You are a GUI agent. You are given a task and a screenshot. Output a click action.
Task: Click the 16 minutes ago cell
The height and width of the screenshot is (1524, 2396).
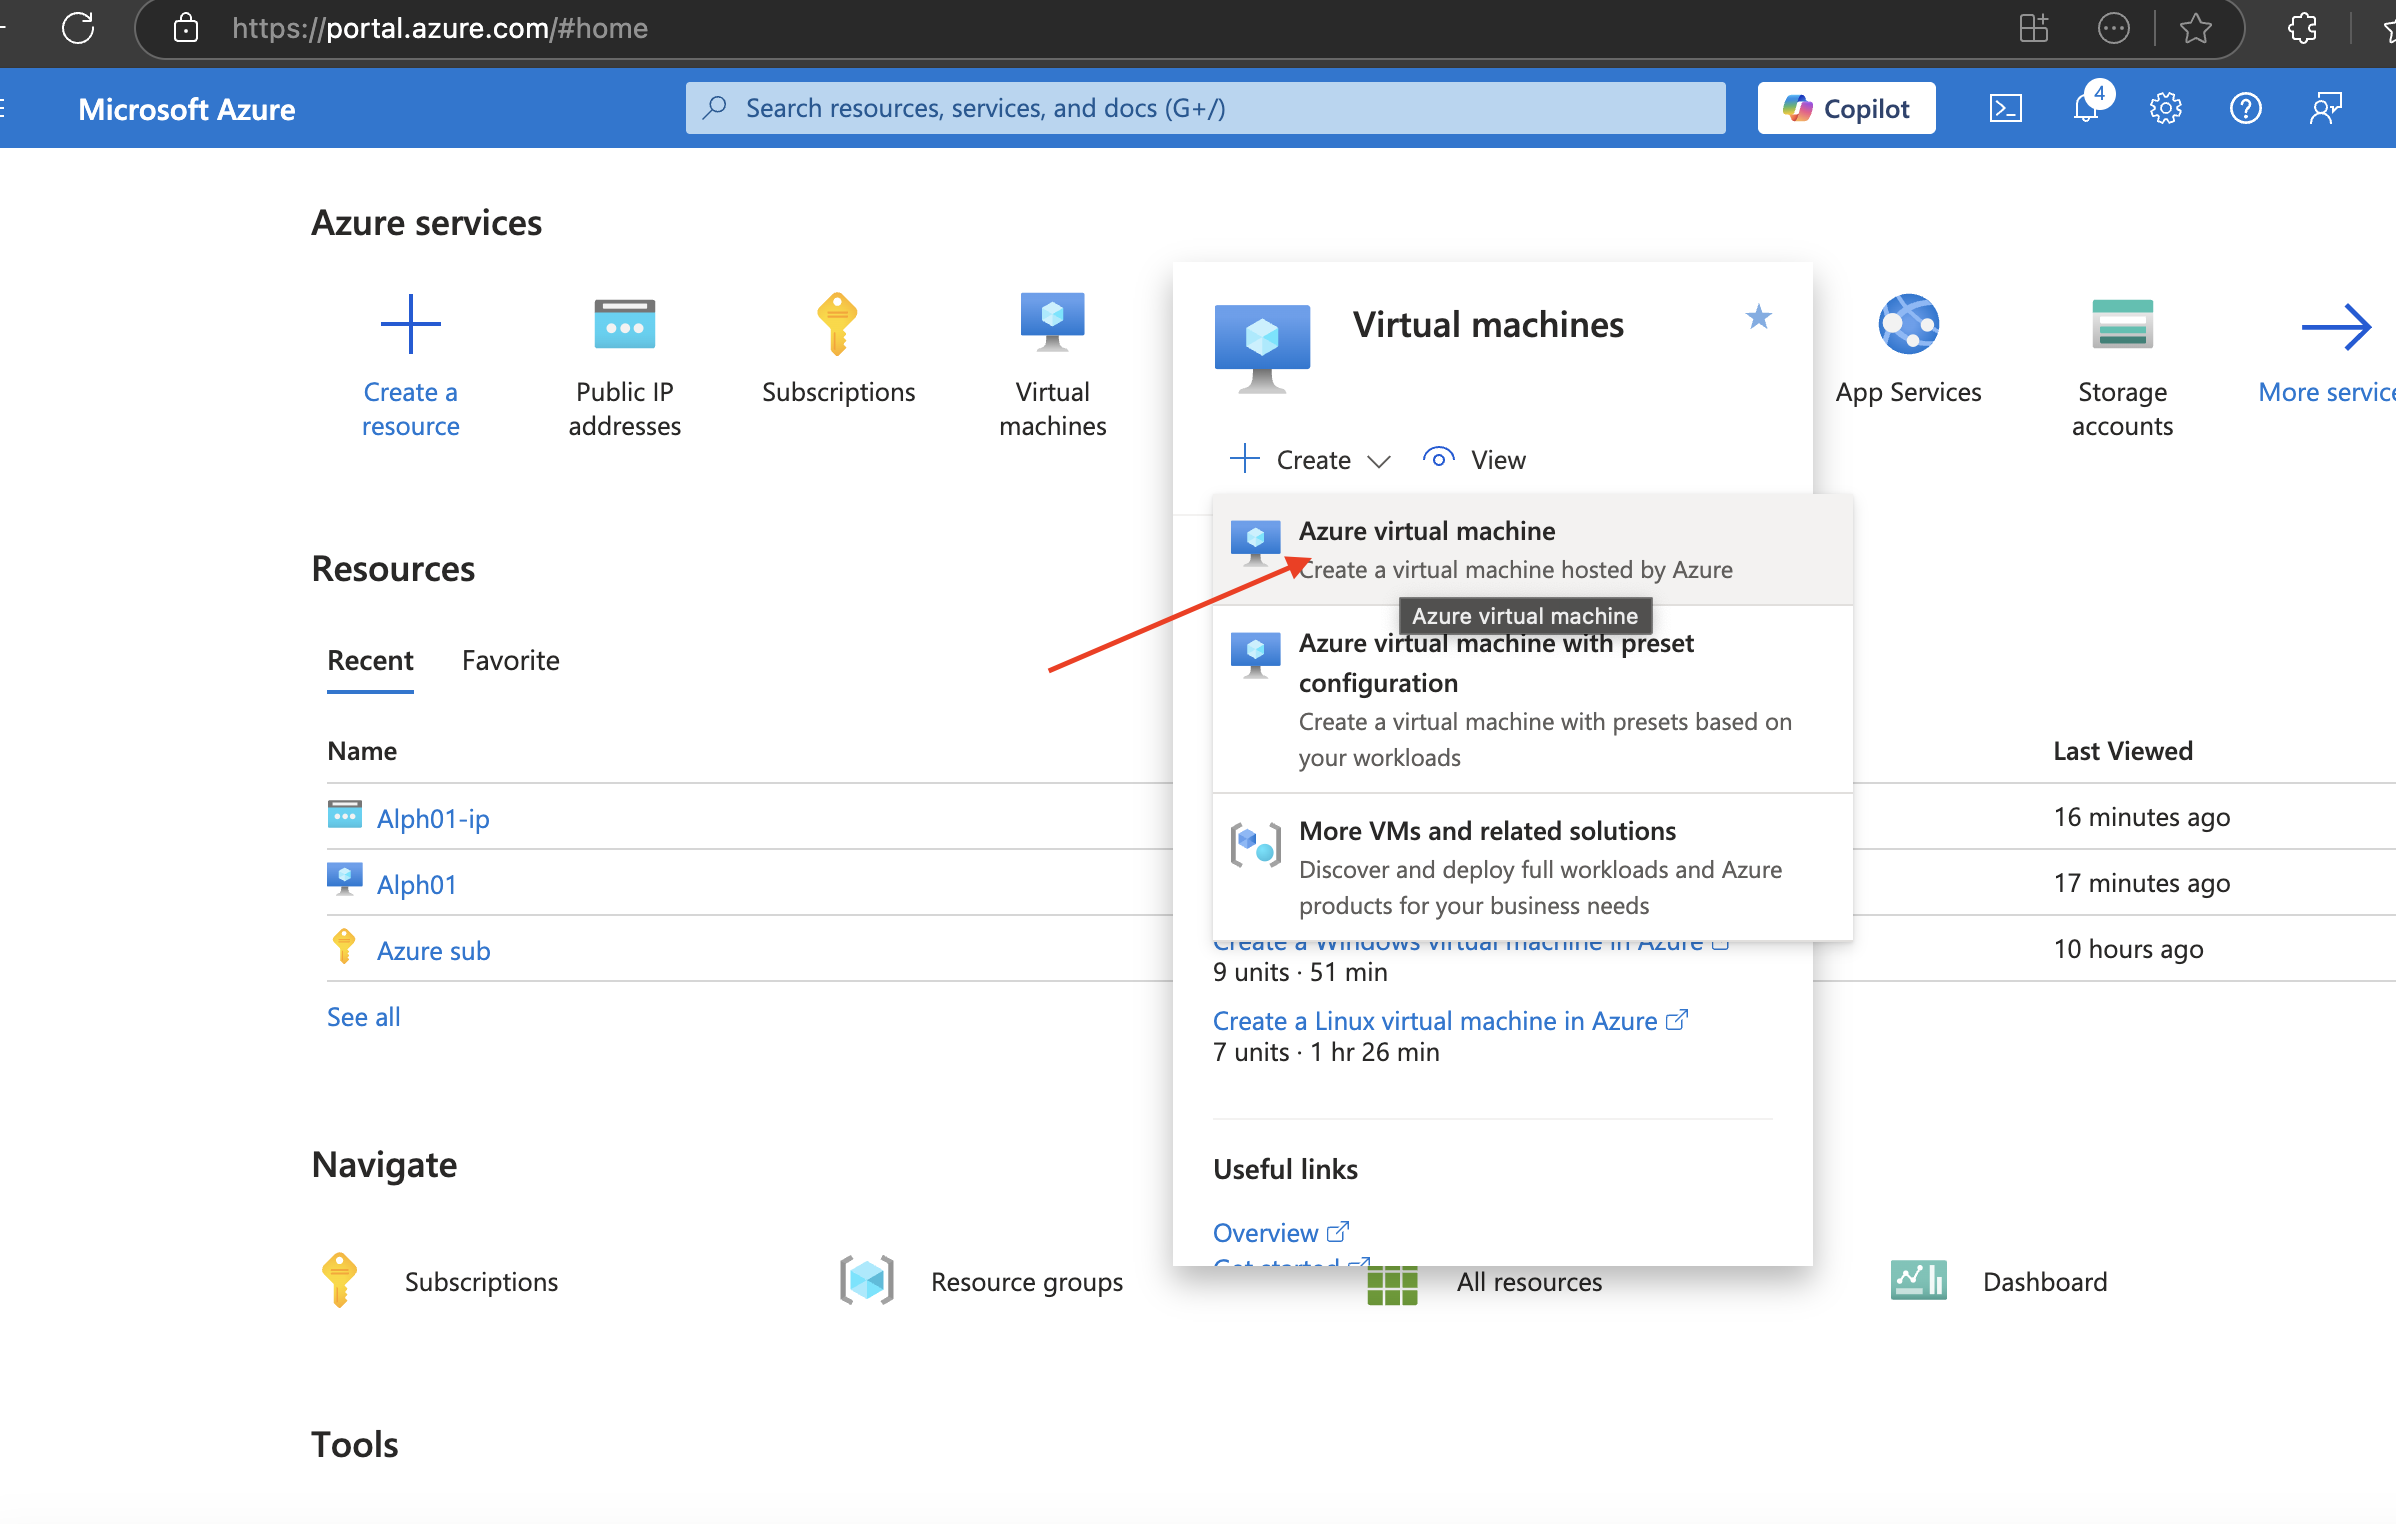point(2142,817)
